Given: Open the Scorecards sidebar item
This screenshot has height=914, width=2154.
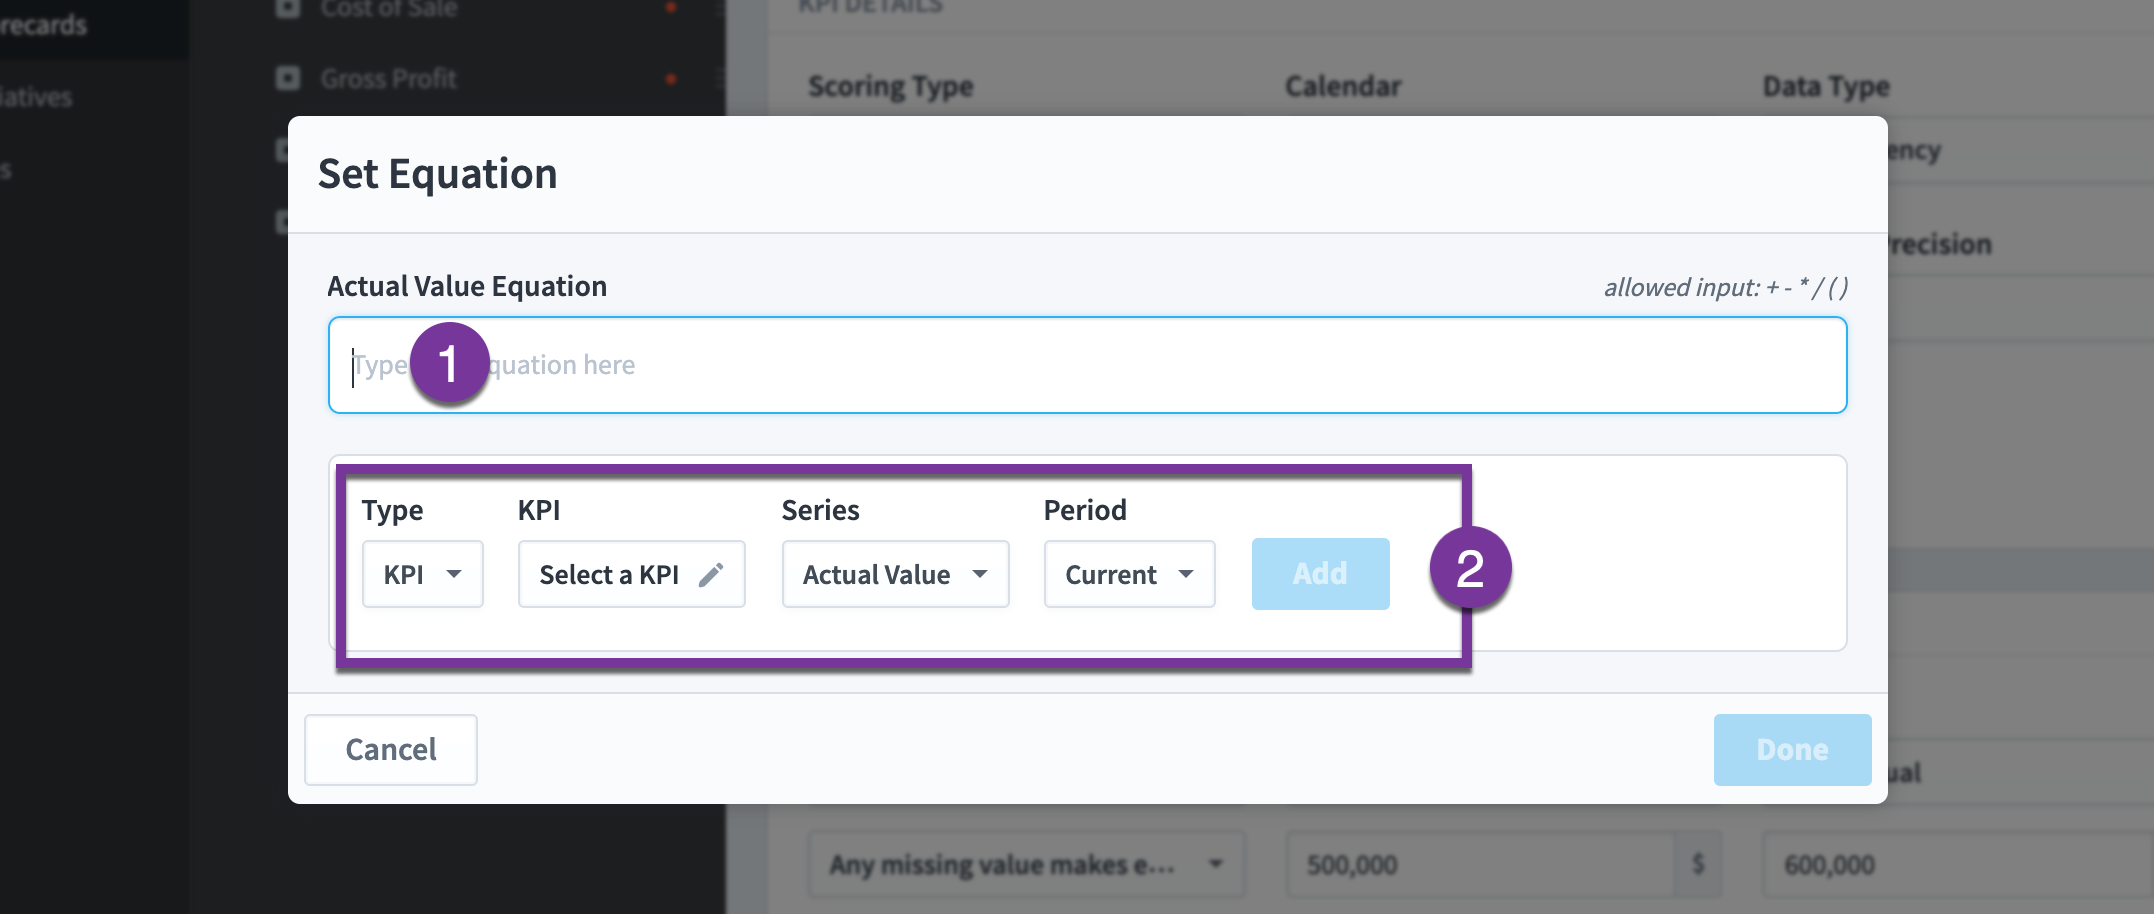Looking at the screenshot, I should 44,25.
